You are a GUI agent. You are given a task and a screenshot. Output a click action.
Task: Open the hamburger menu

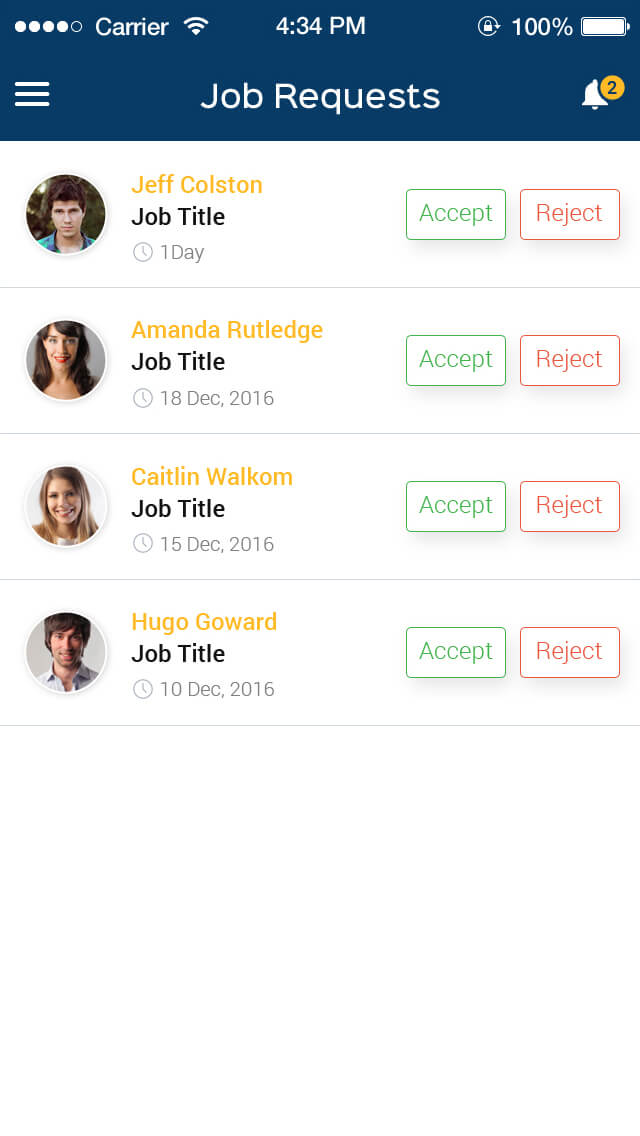coord(32,95)
